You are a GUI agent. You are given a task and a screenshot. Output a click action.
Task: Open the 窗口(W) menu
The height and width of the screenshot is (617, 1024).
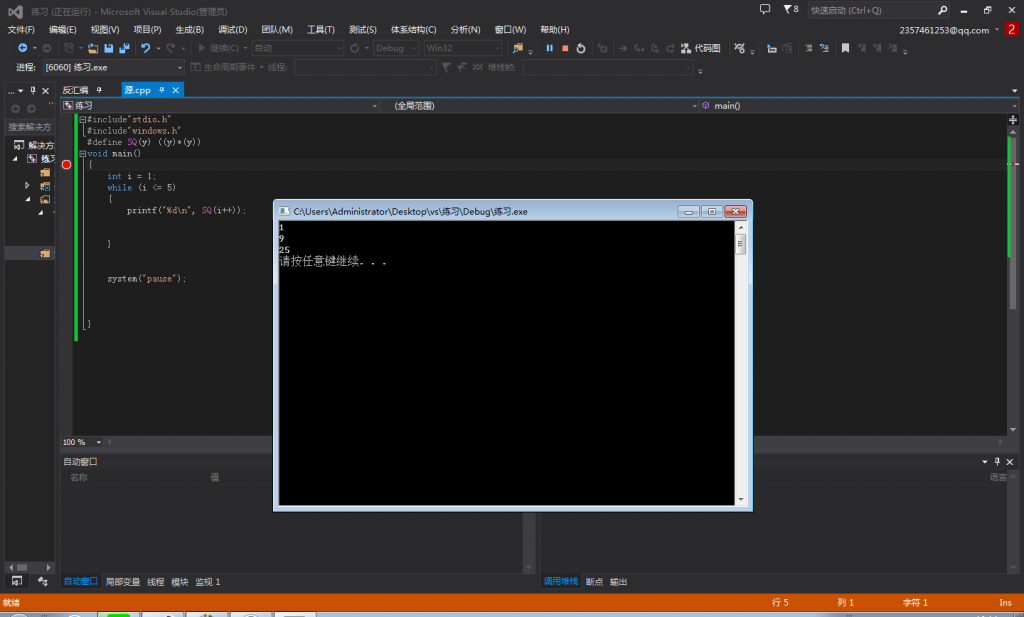510,30
